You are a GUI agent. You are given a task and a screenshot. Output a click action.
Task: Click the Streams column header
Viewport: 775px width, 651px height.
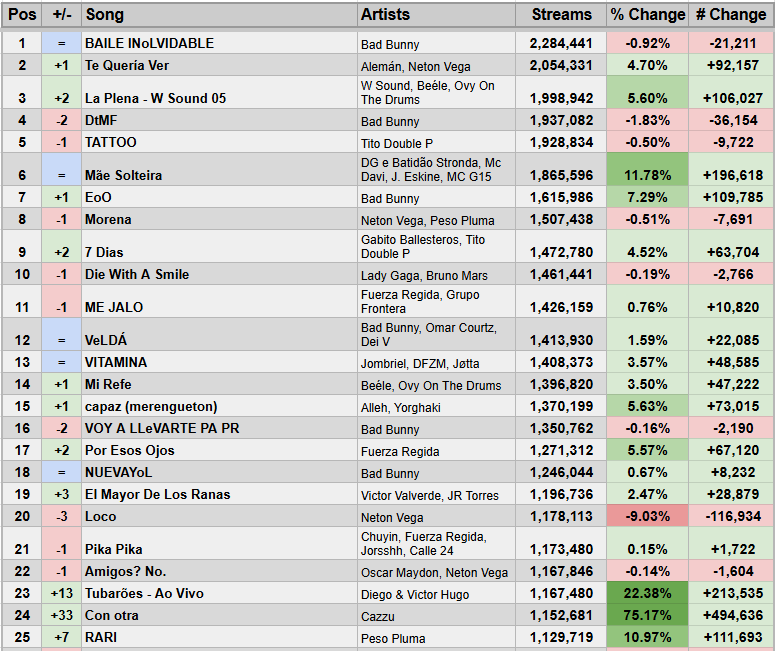pyautogui.click(x=561, y=15)
